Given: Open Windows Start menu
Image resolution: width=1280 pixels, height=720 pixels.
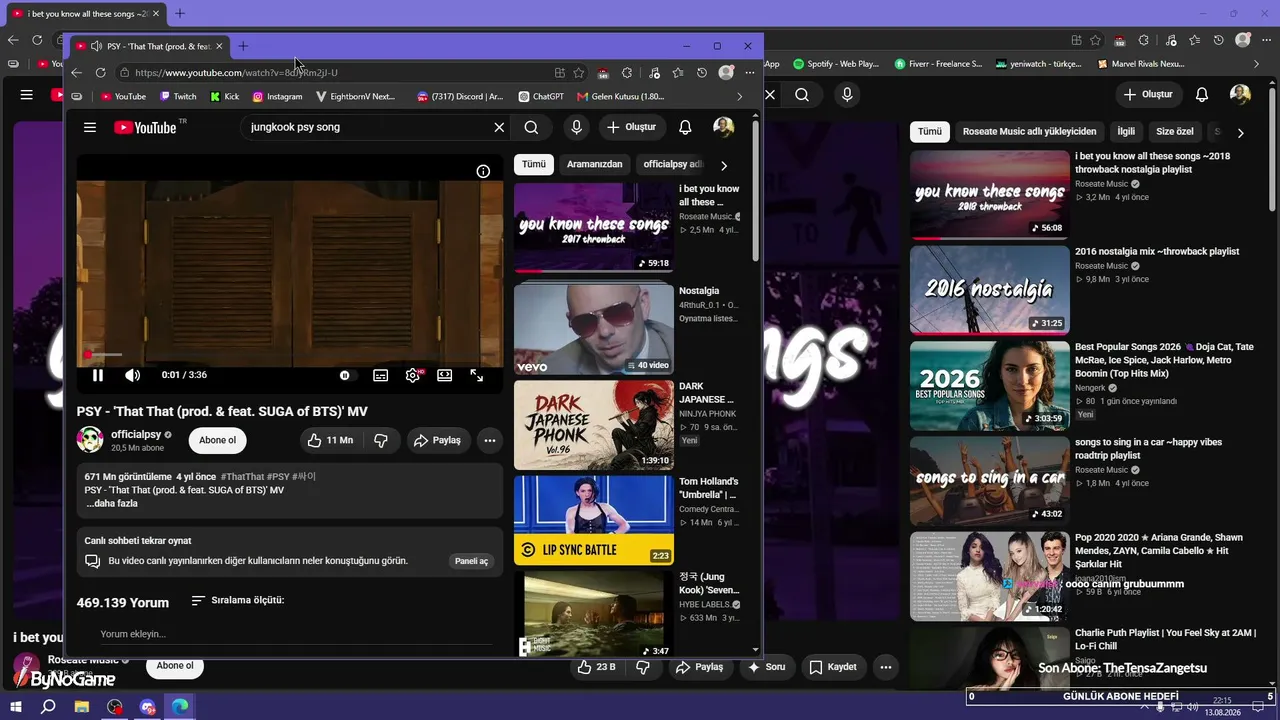Looking at the screenshot, I should [x=16, y=707].
